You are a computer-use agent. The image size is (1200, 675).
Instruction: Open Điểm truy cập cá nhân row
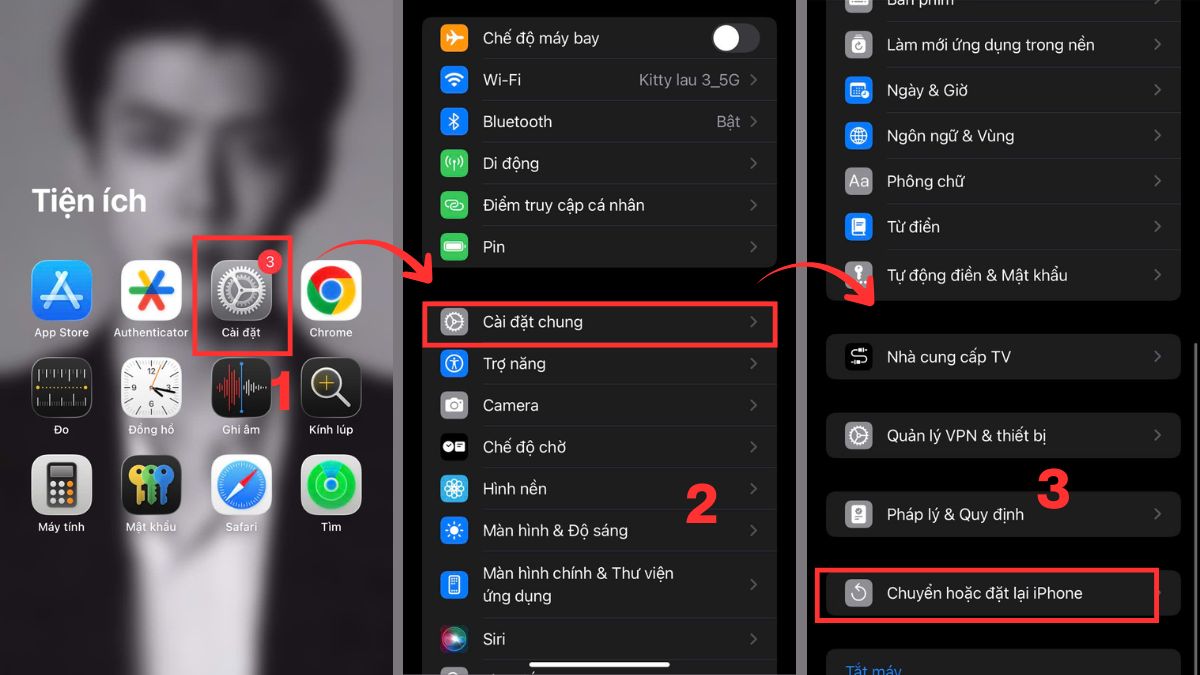[599, 205]
